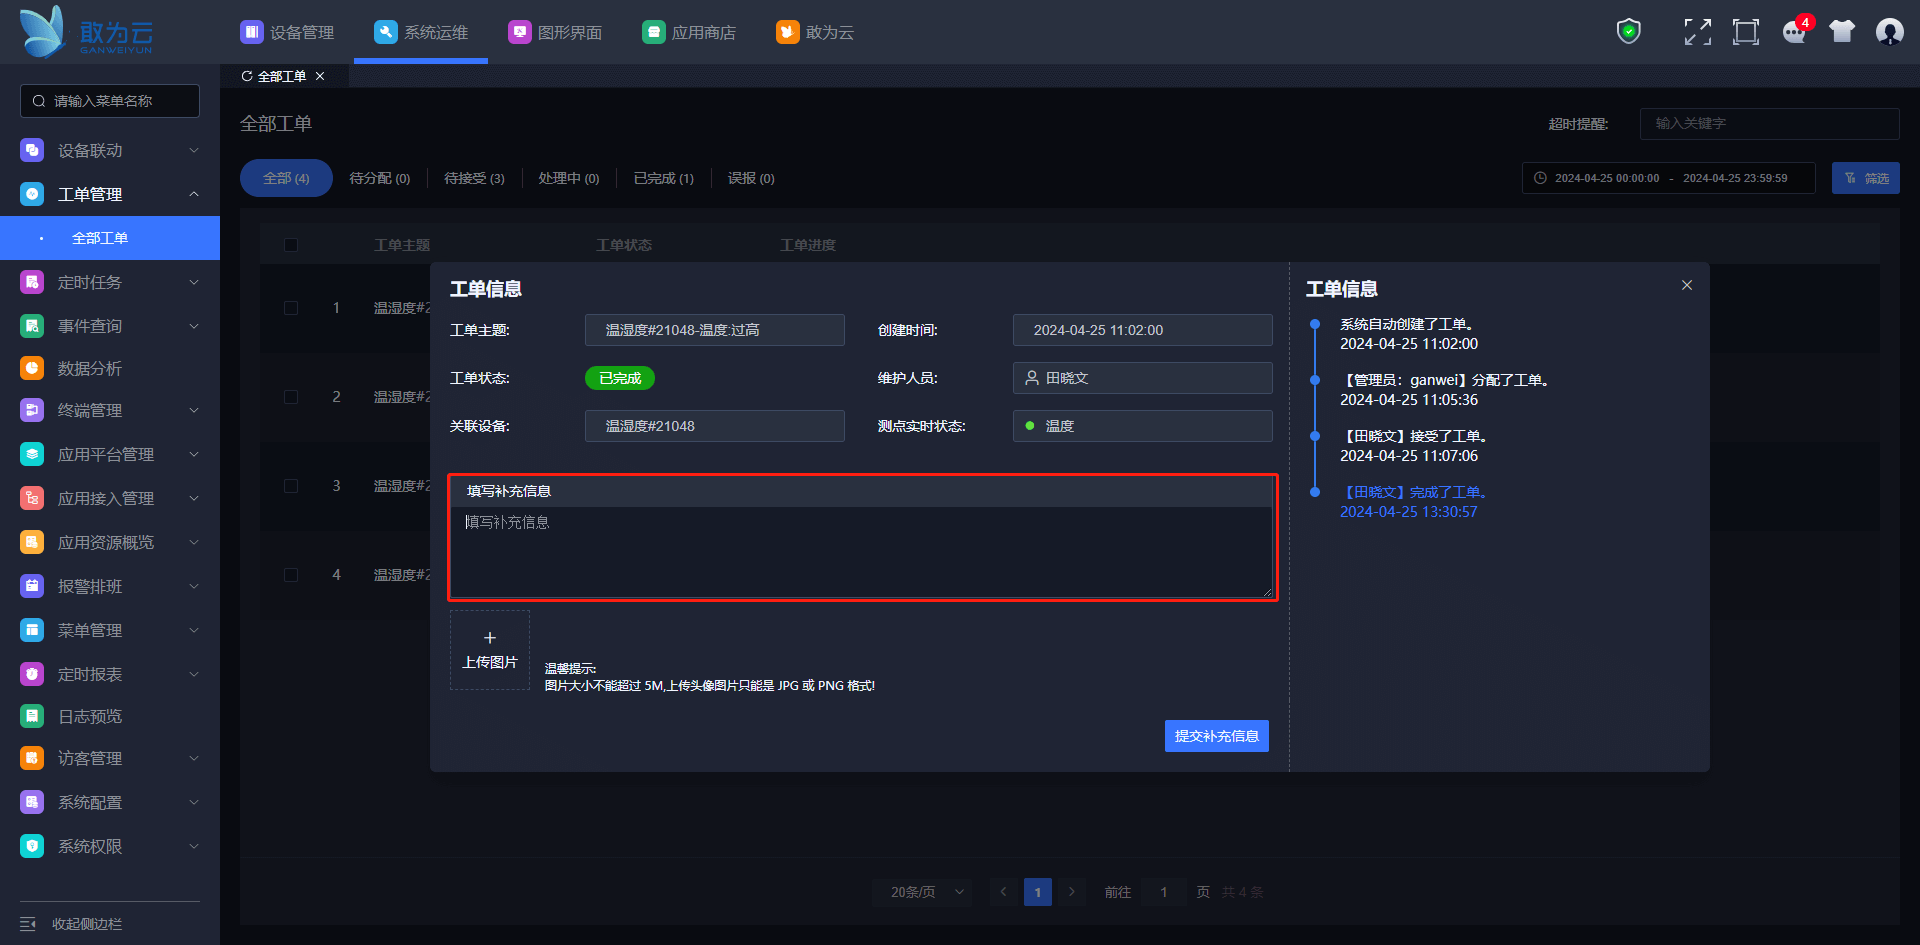Open user avatar profile menu
This screenshot has height=945, width=1920.
pyautogui.click(x=1890, y=32)
